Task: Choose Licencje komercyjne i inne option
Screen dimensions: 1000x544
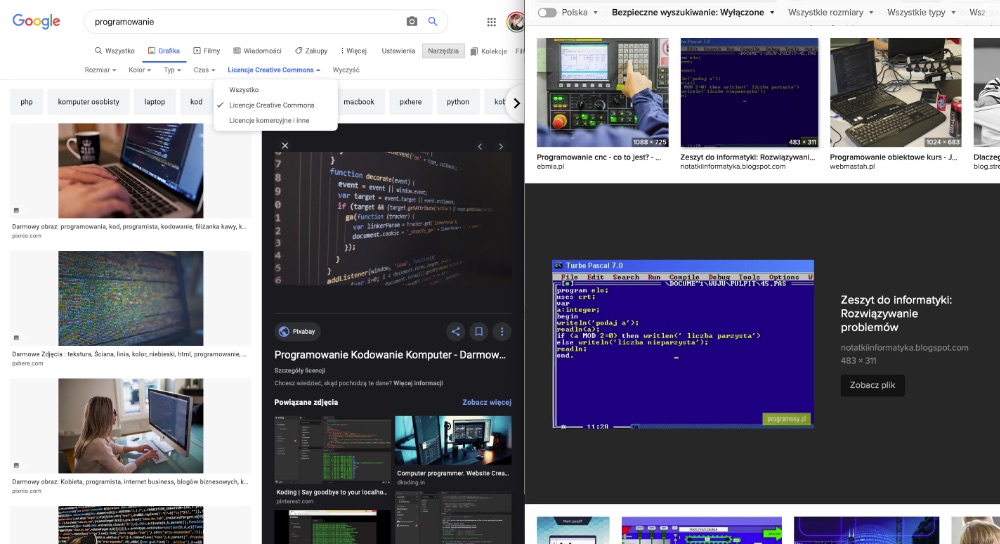Action: 269,120
